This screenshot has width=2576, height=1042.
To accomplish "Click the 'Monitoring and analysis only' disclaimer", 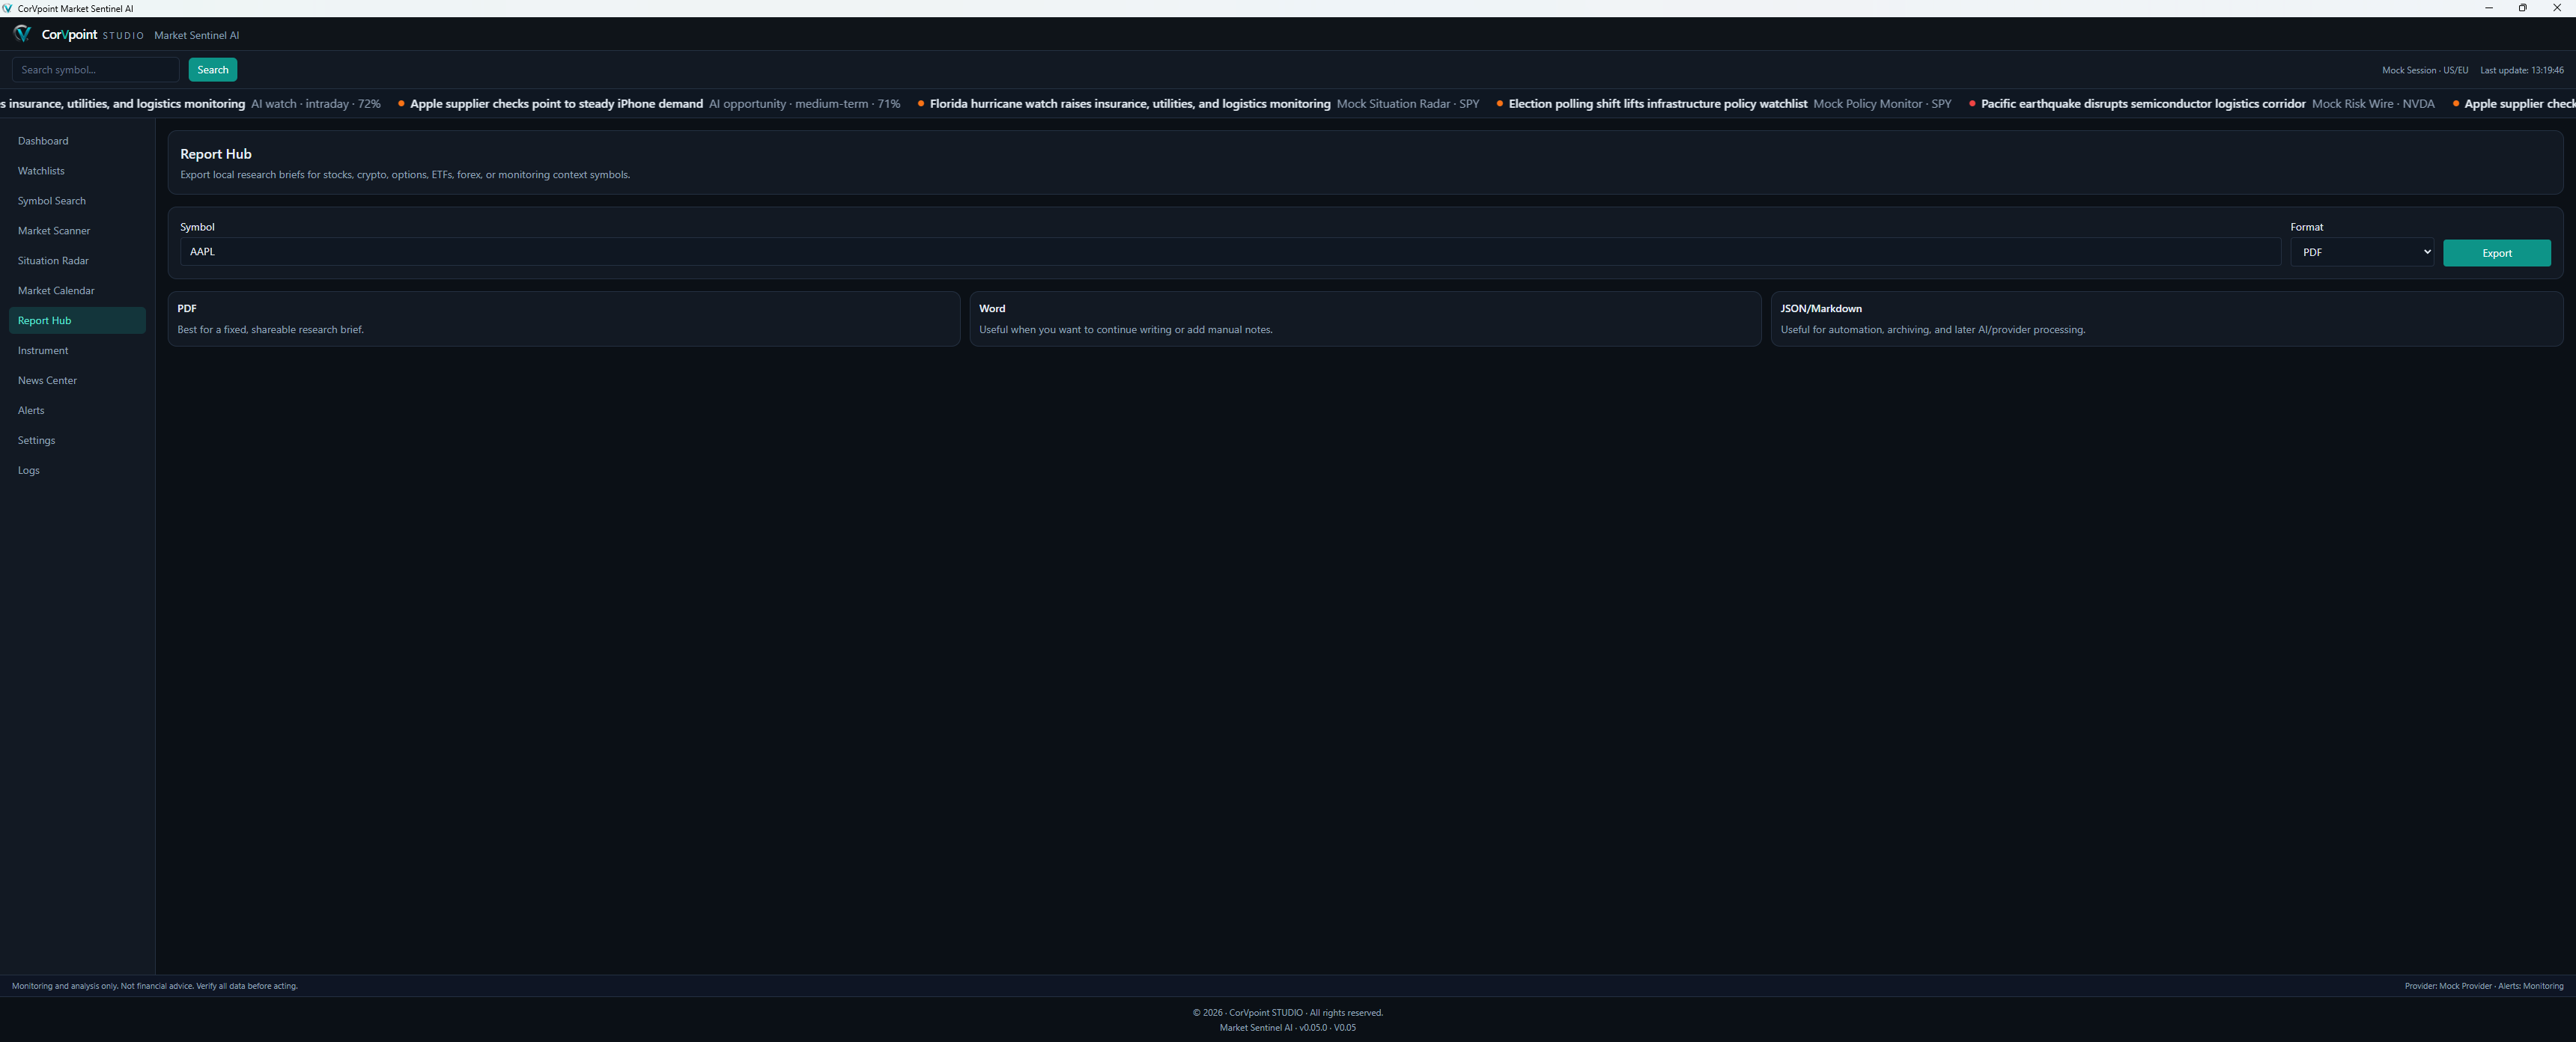I will 155,986.
